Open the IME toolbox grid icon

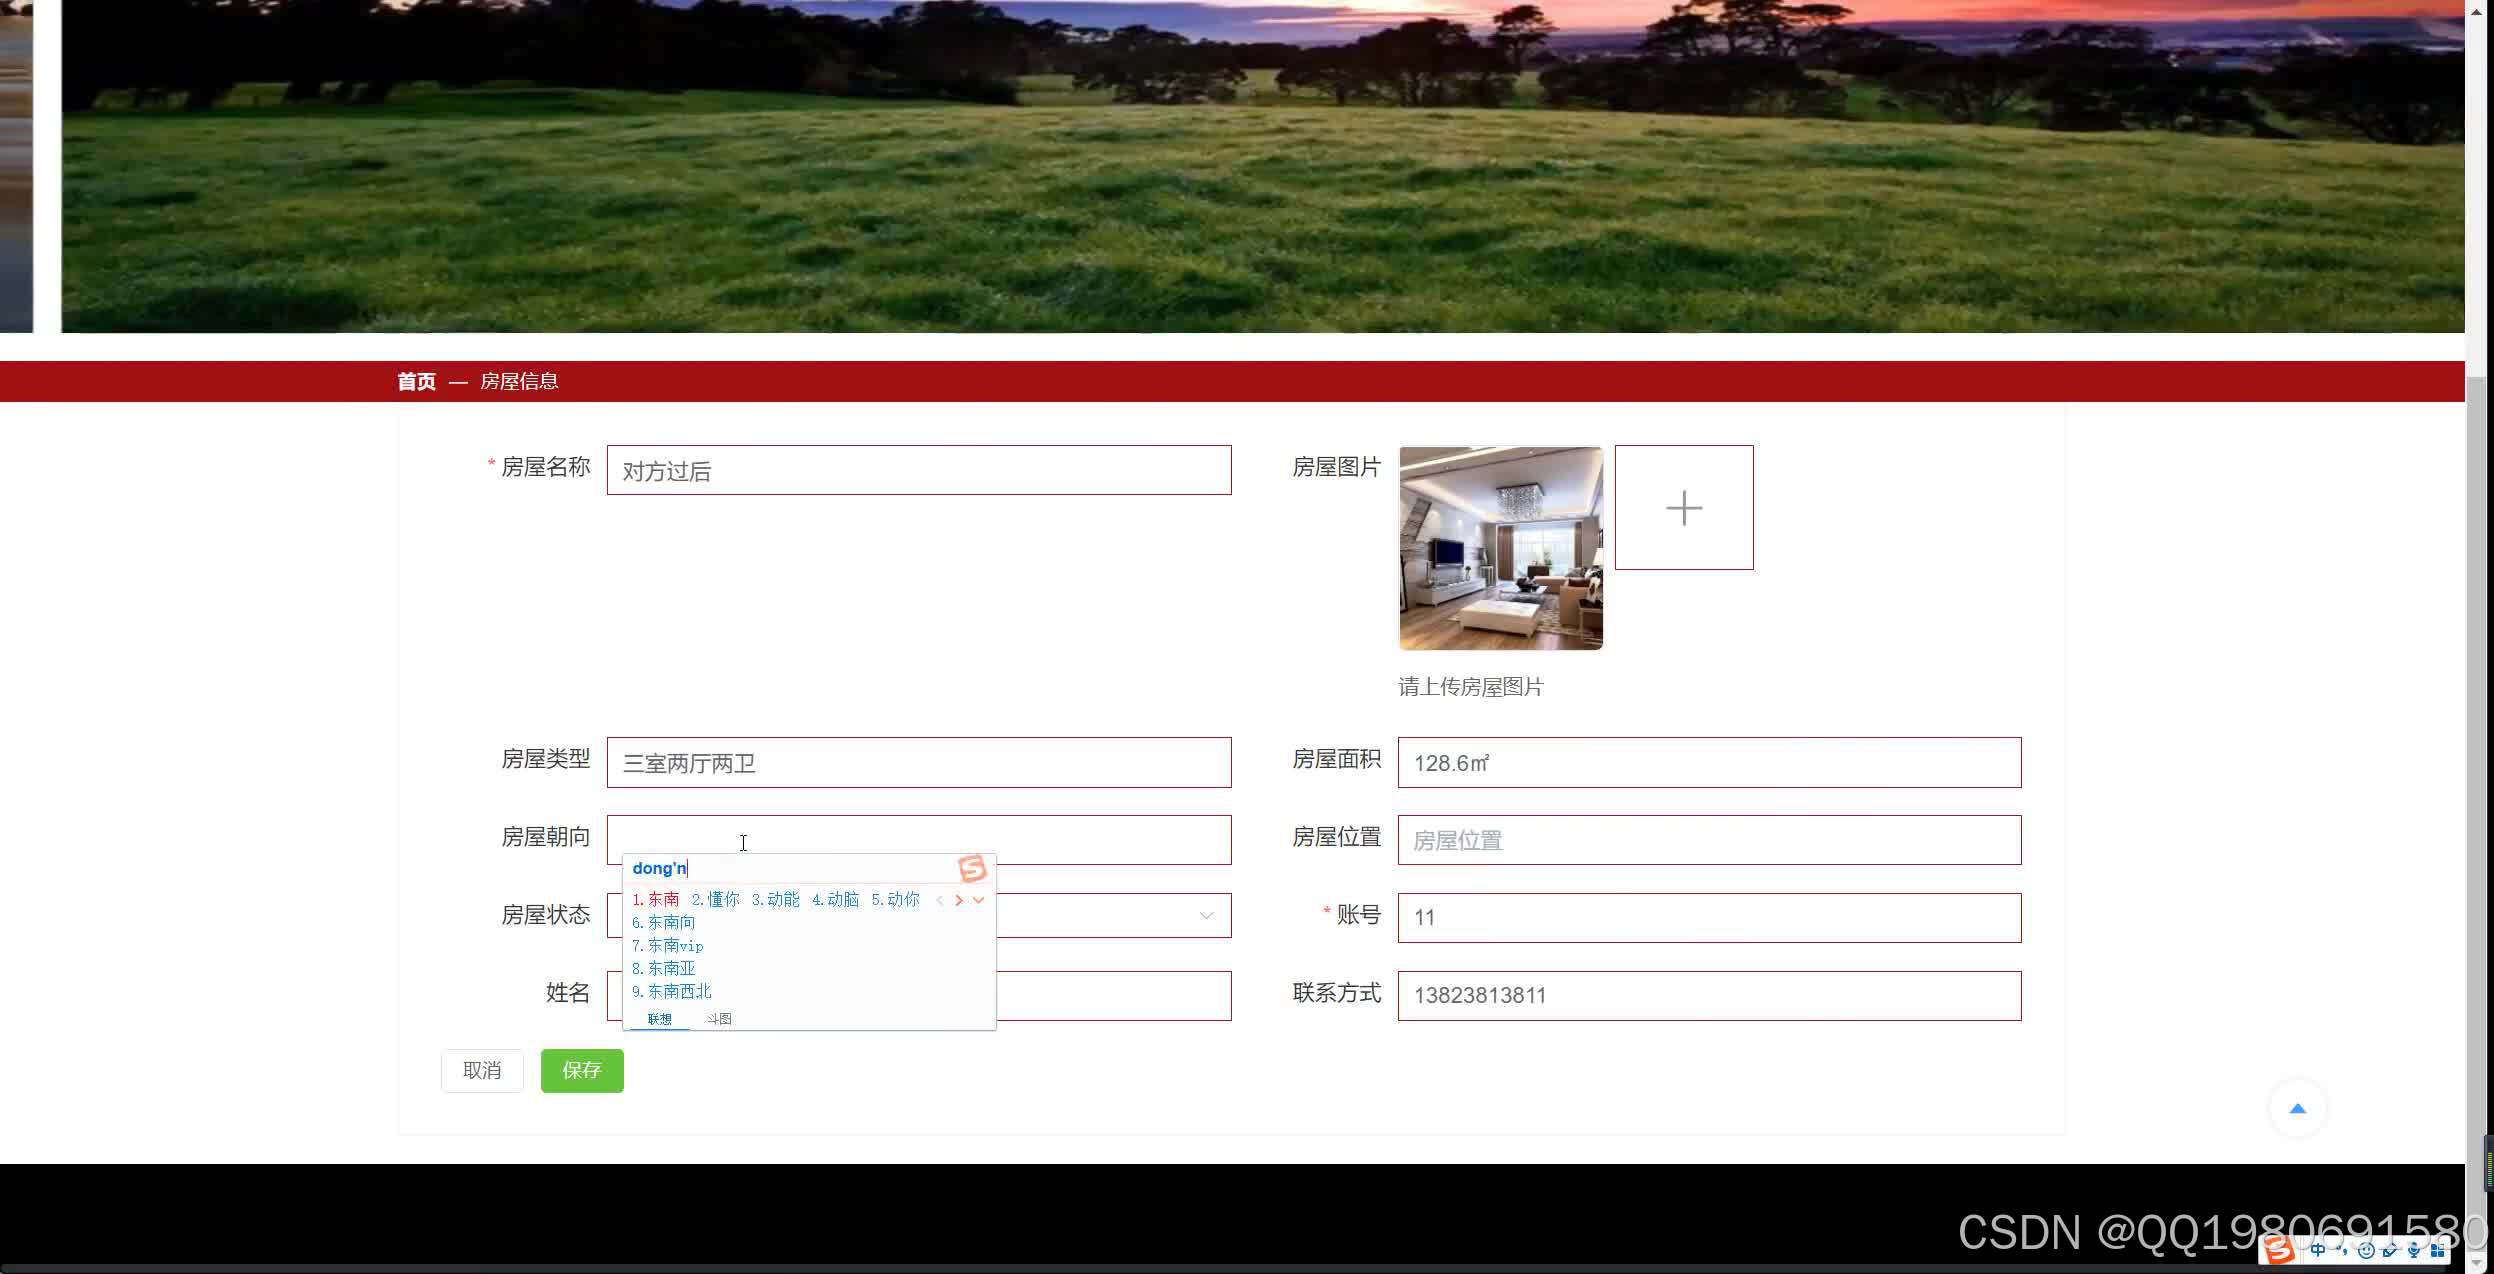pos(2438,1250)
